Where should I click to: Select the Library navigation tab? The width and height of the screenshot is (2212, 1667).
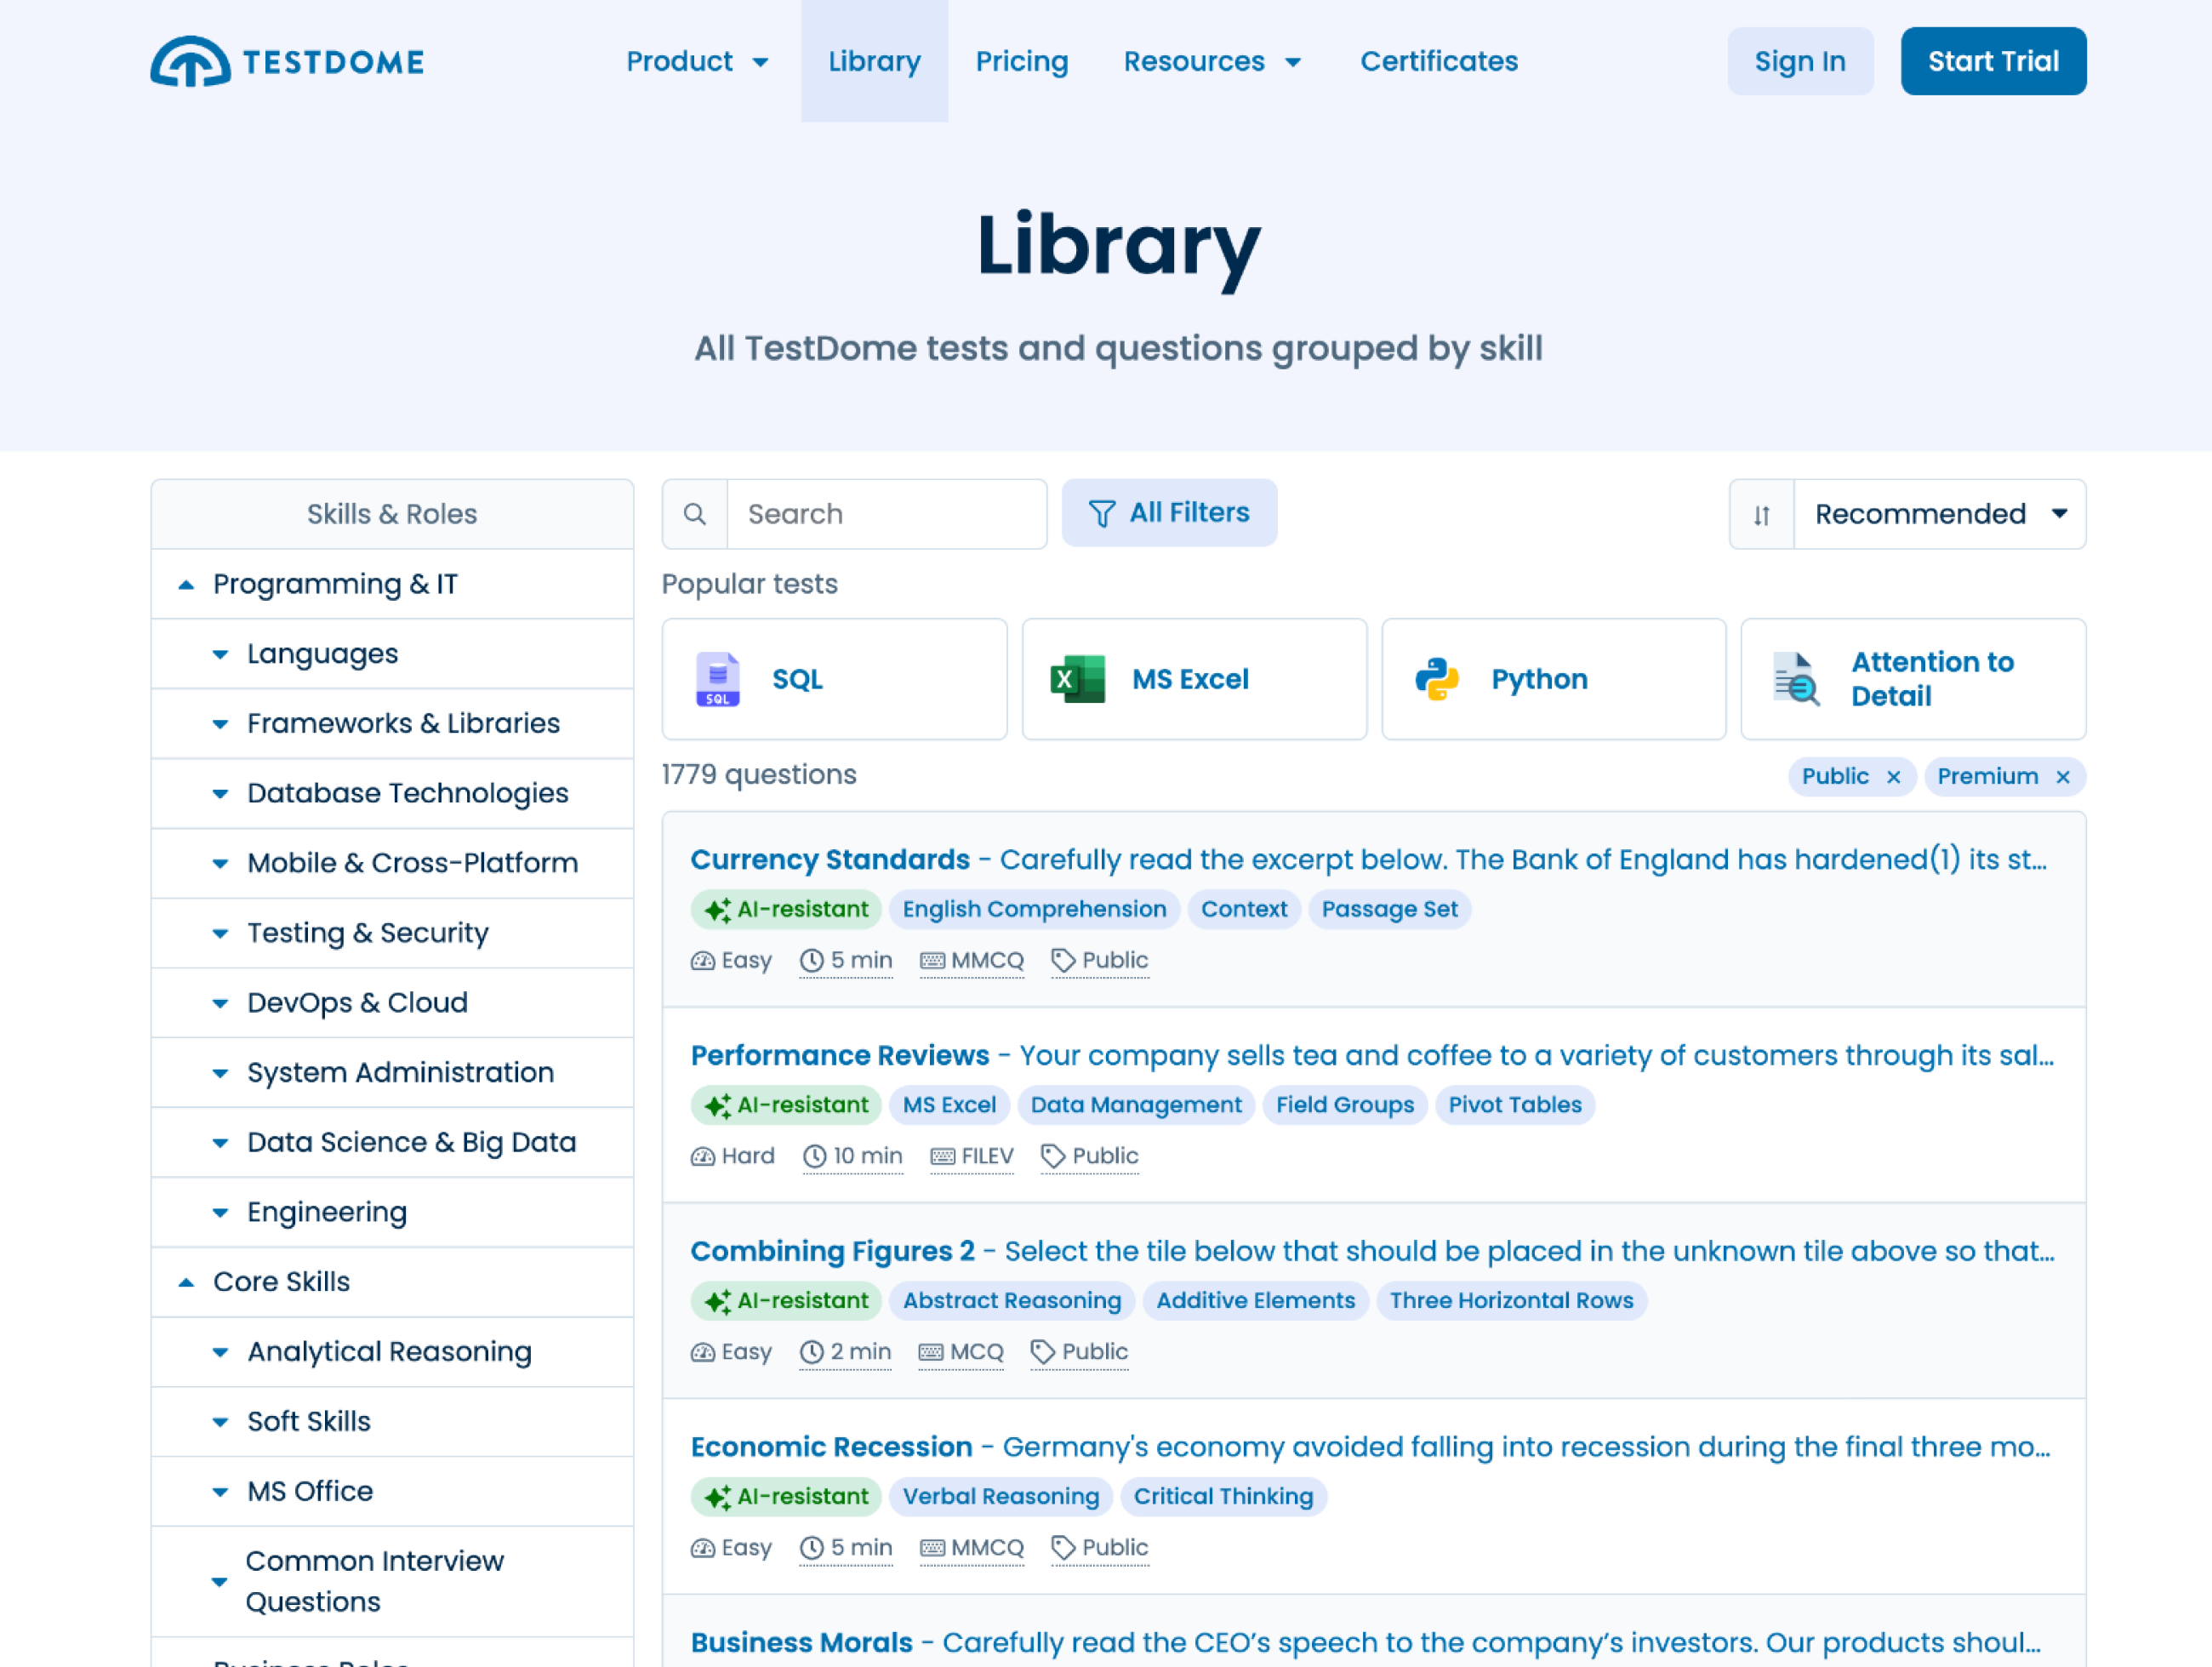pos(873,60)
